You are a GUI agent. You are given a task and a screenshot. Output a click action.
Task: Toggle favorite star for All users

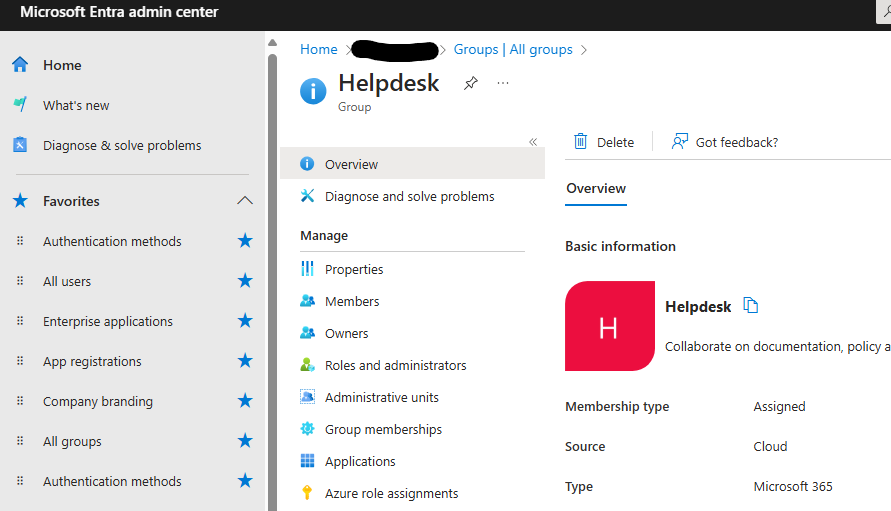(x=245, y=281)
